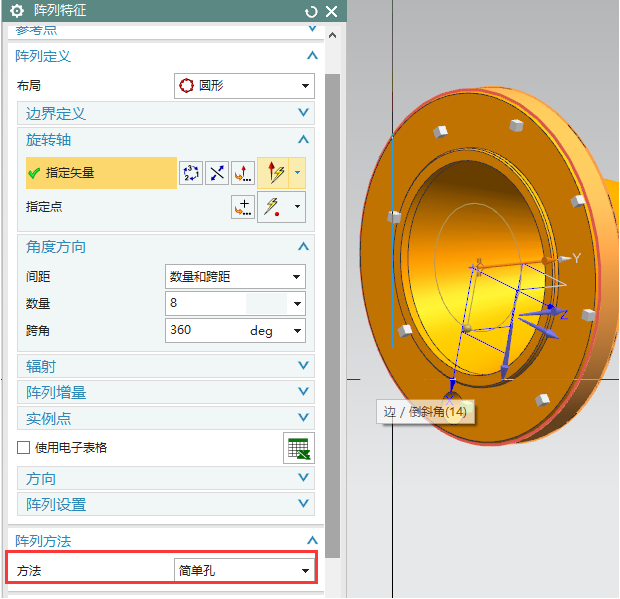The image size is (620, 599).
Task: Open the vector dialog icon
Action: pos(242,173)
